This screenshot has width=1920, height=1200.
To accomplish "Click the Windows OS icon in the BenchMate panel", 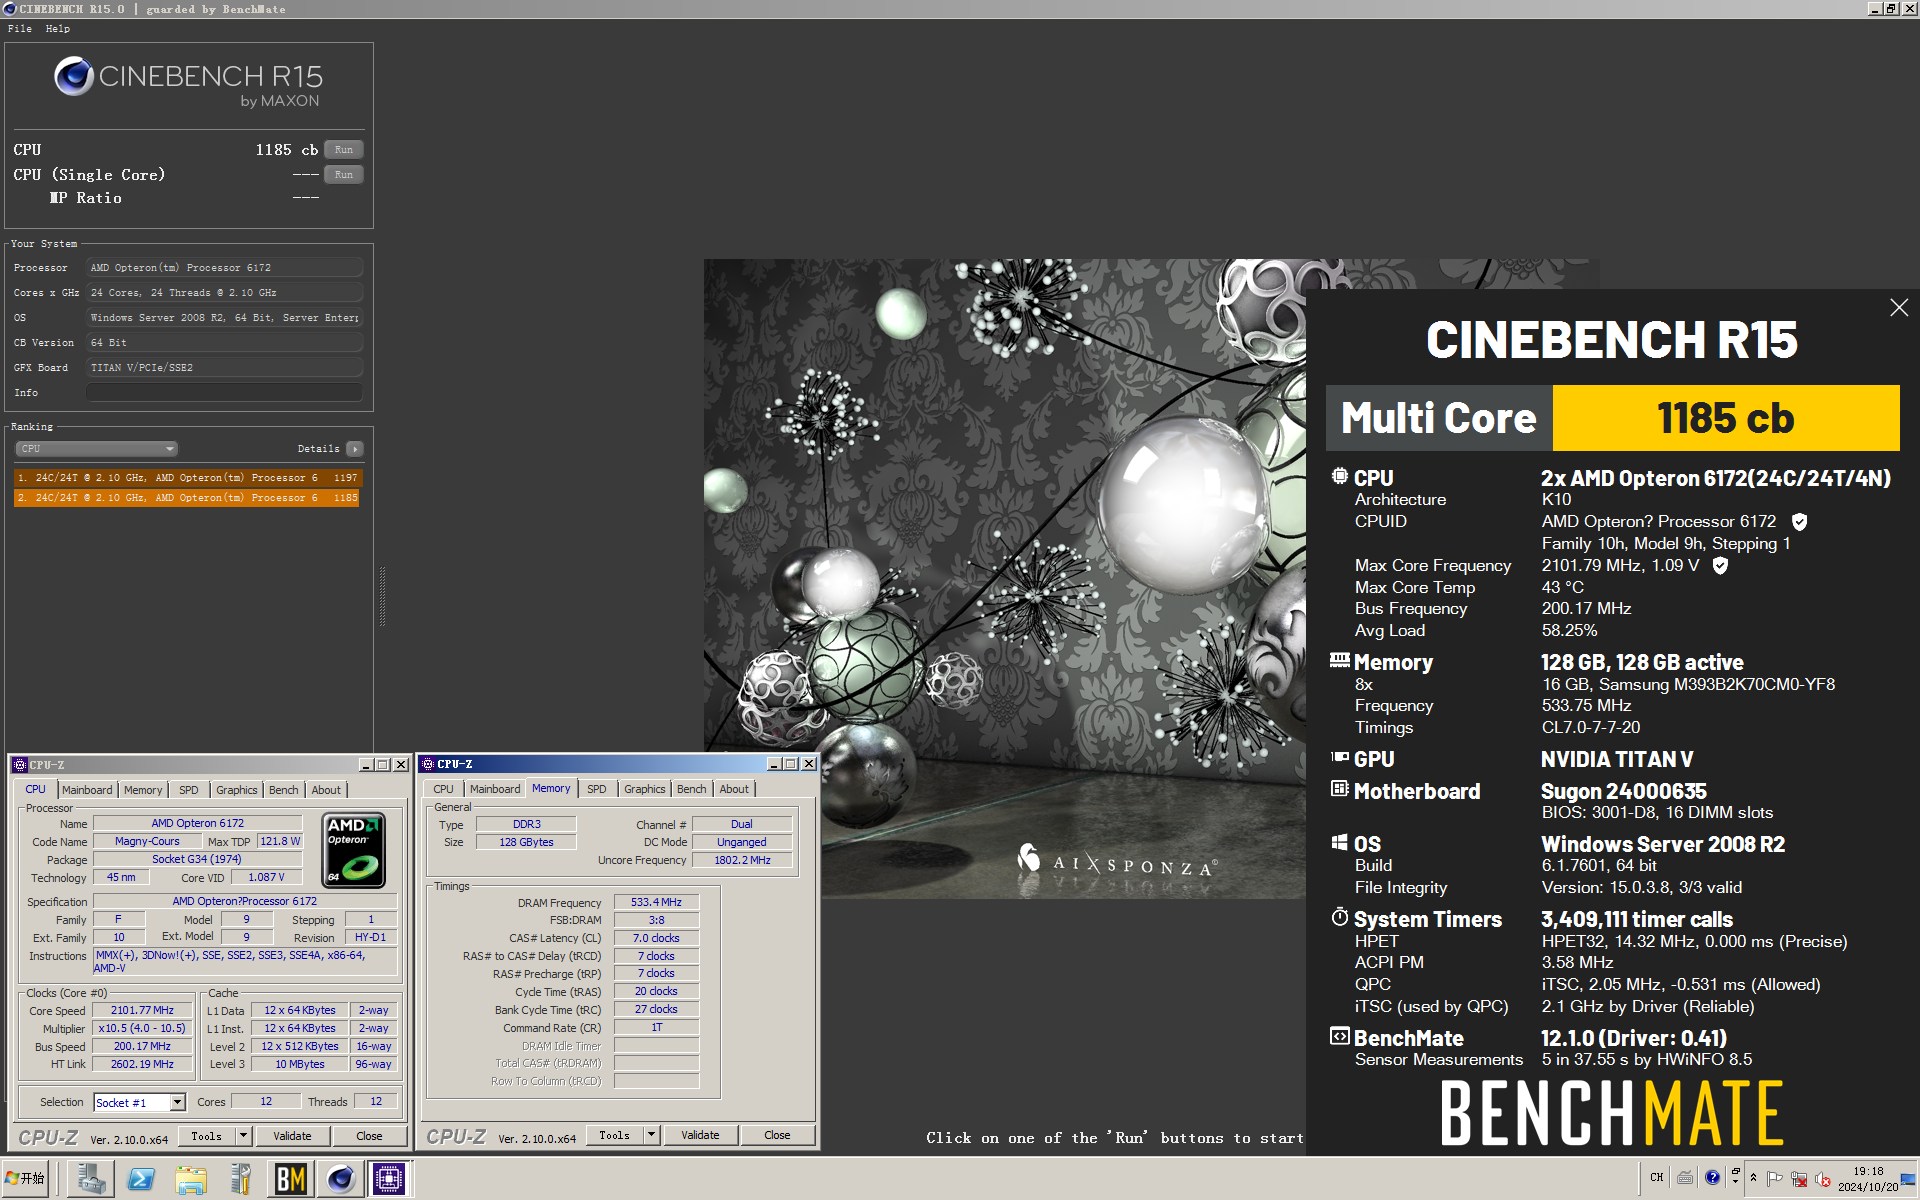I will pos(1339,842).
